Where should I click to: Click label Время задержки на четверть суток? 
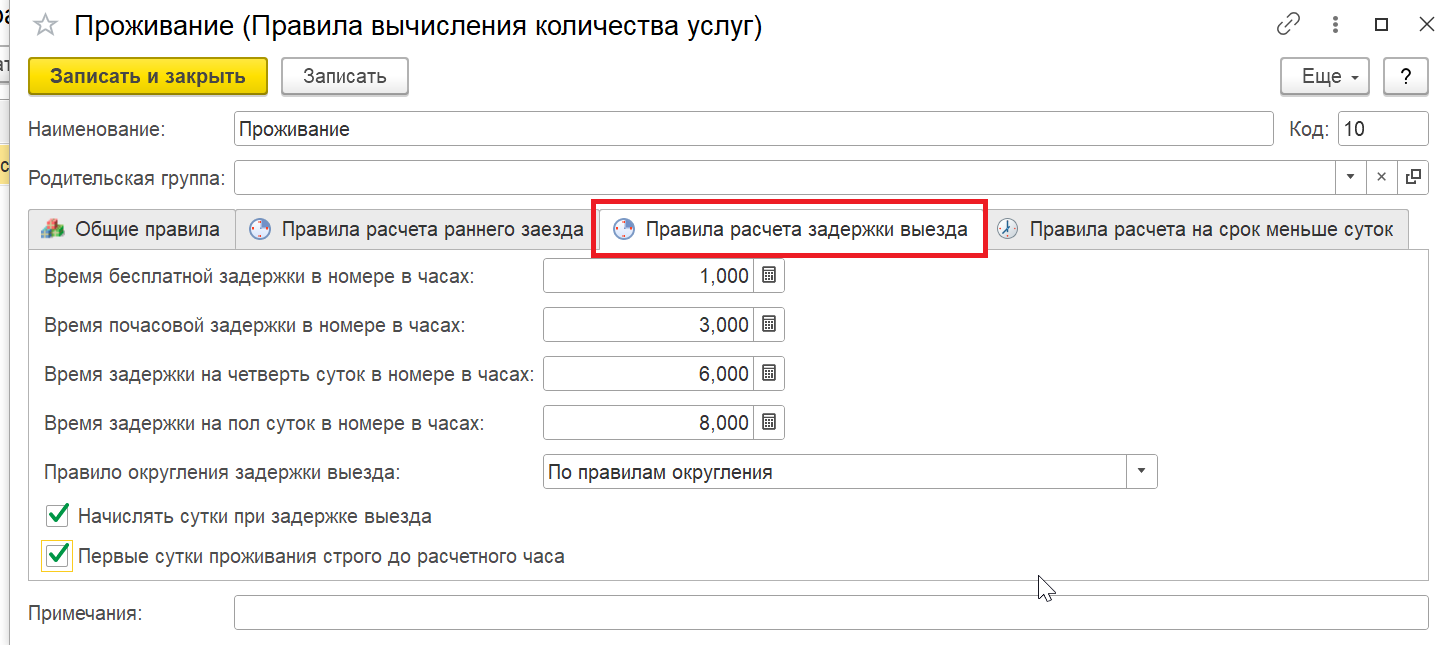pyautogui.click(x=289, y=374)
